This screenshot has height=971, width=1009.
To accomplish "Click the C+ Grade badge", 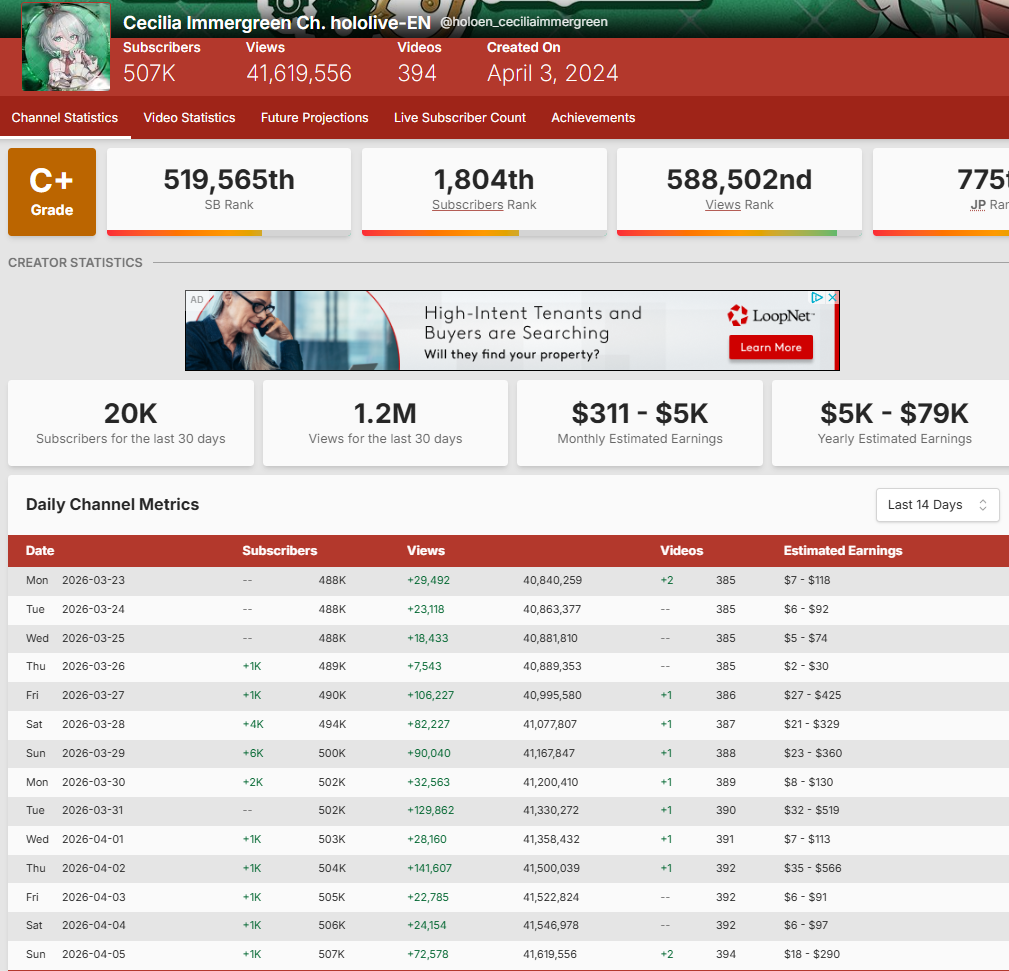I will 52,192.
